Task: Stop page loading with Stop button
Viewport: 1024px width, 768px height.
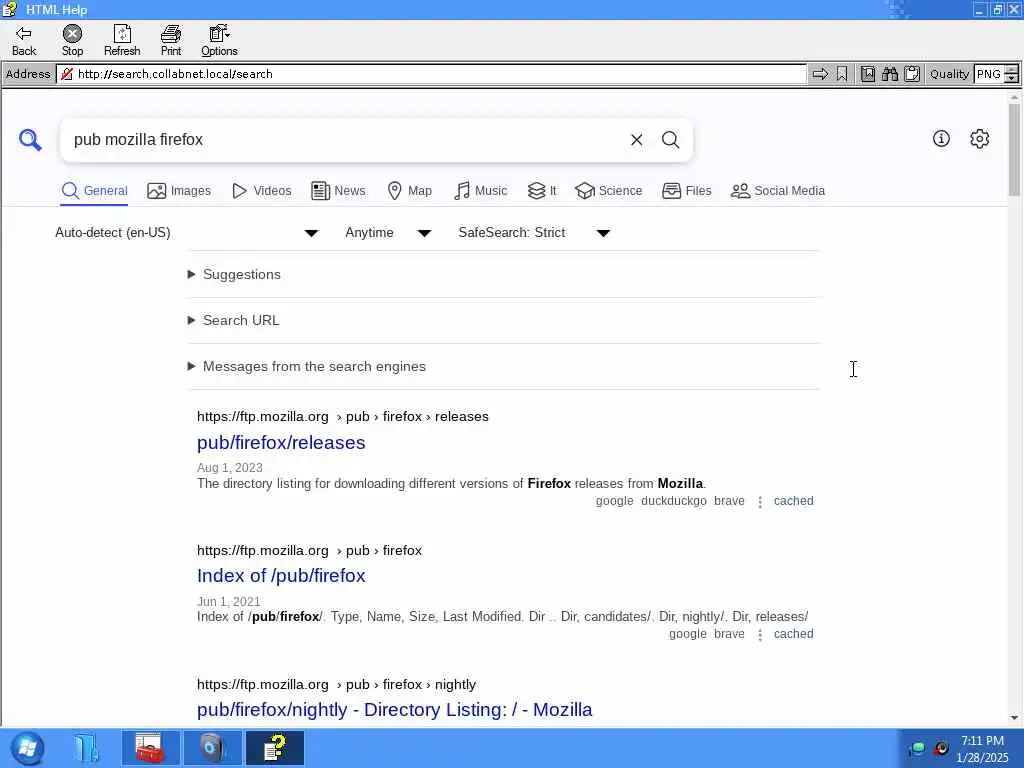Action: [72, 40]
